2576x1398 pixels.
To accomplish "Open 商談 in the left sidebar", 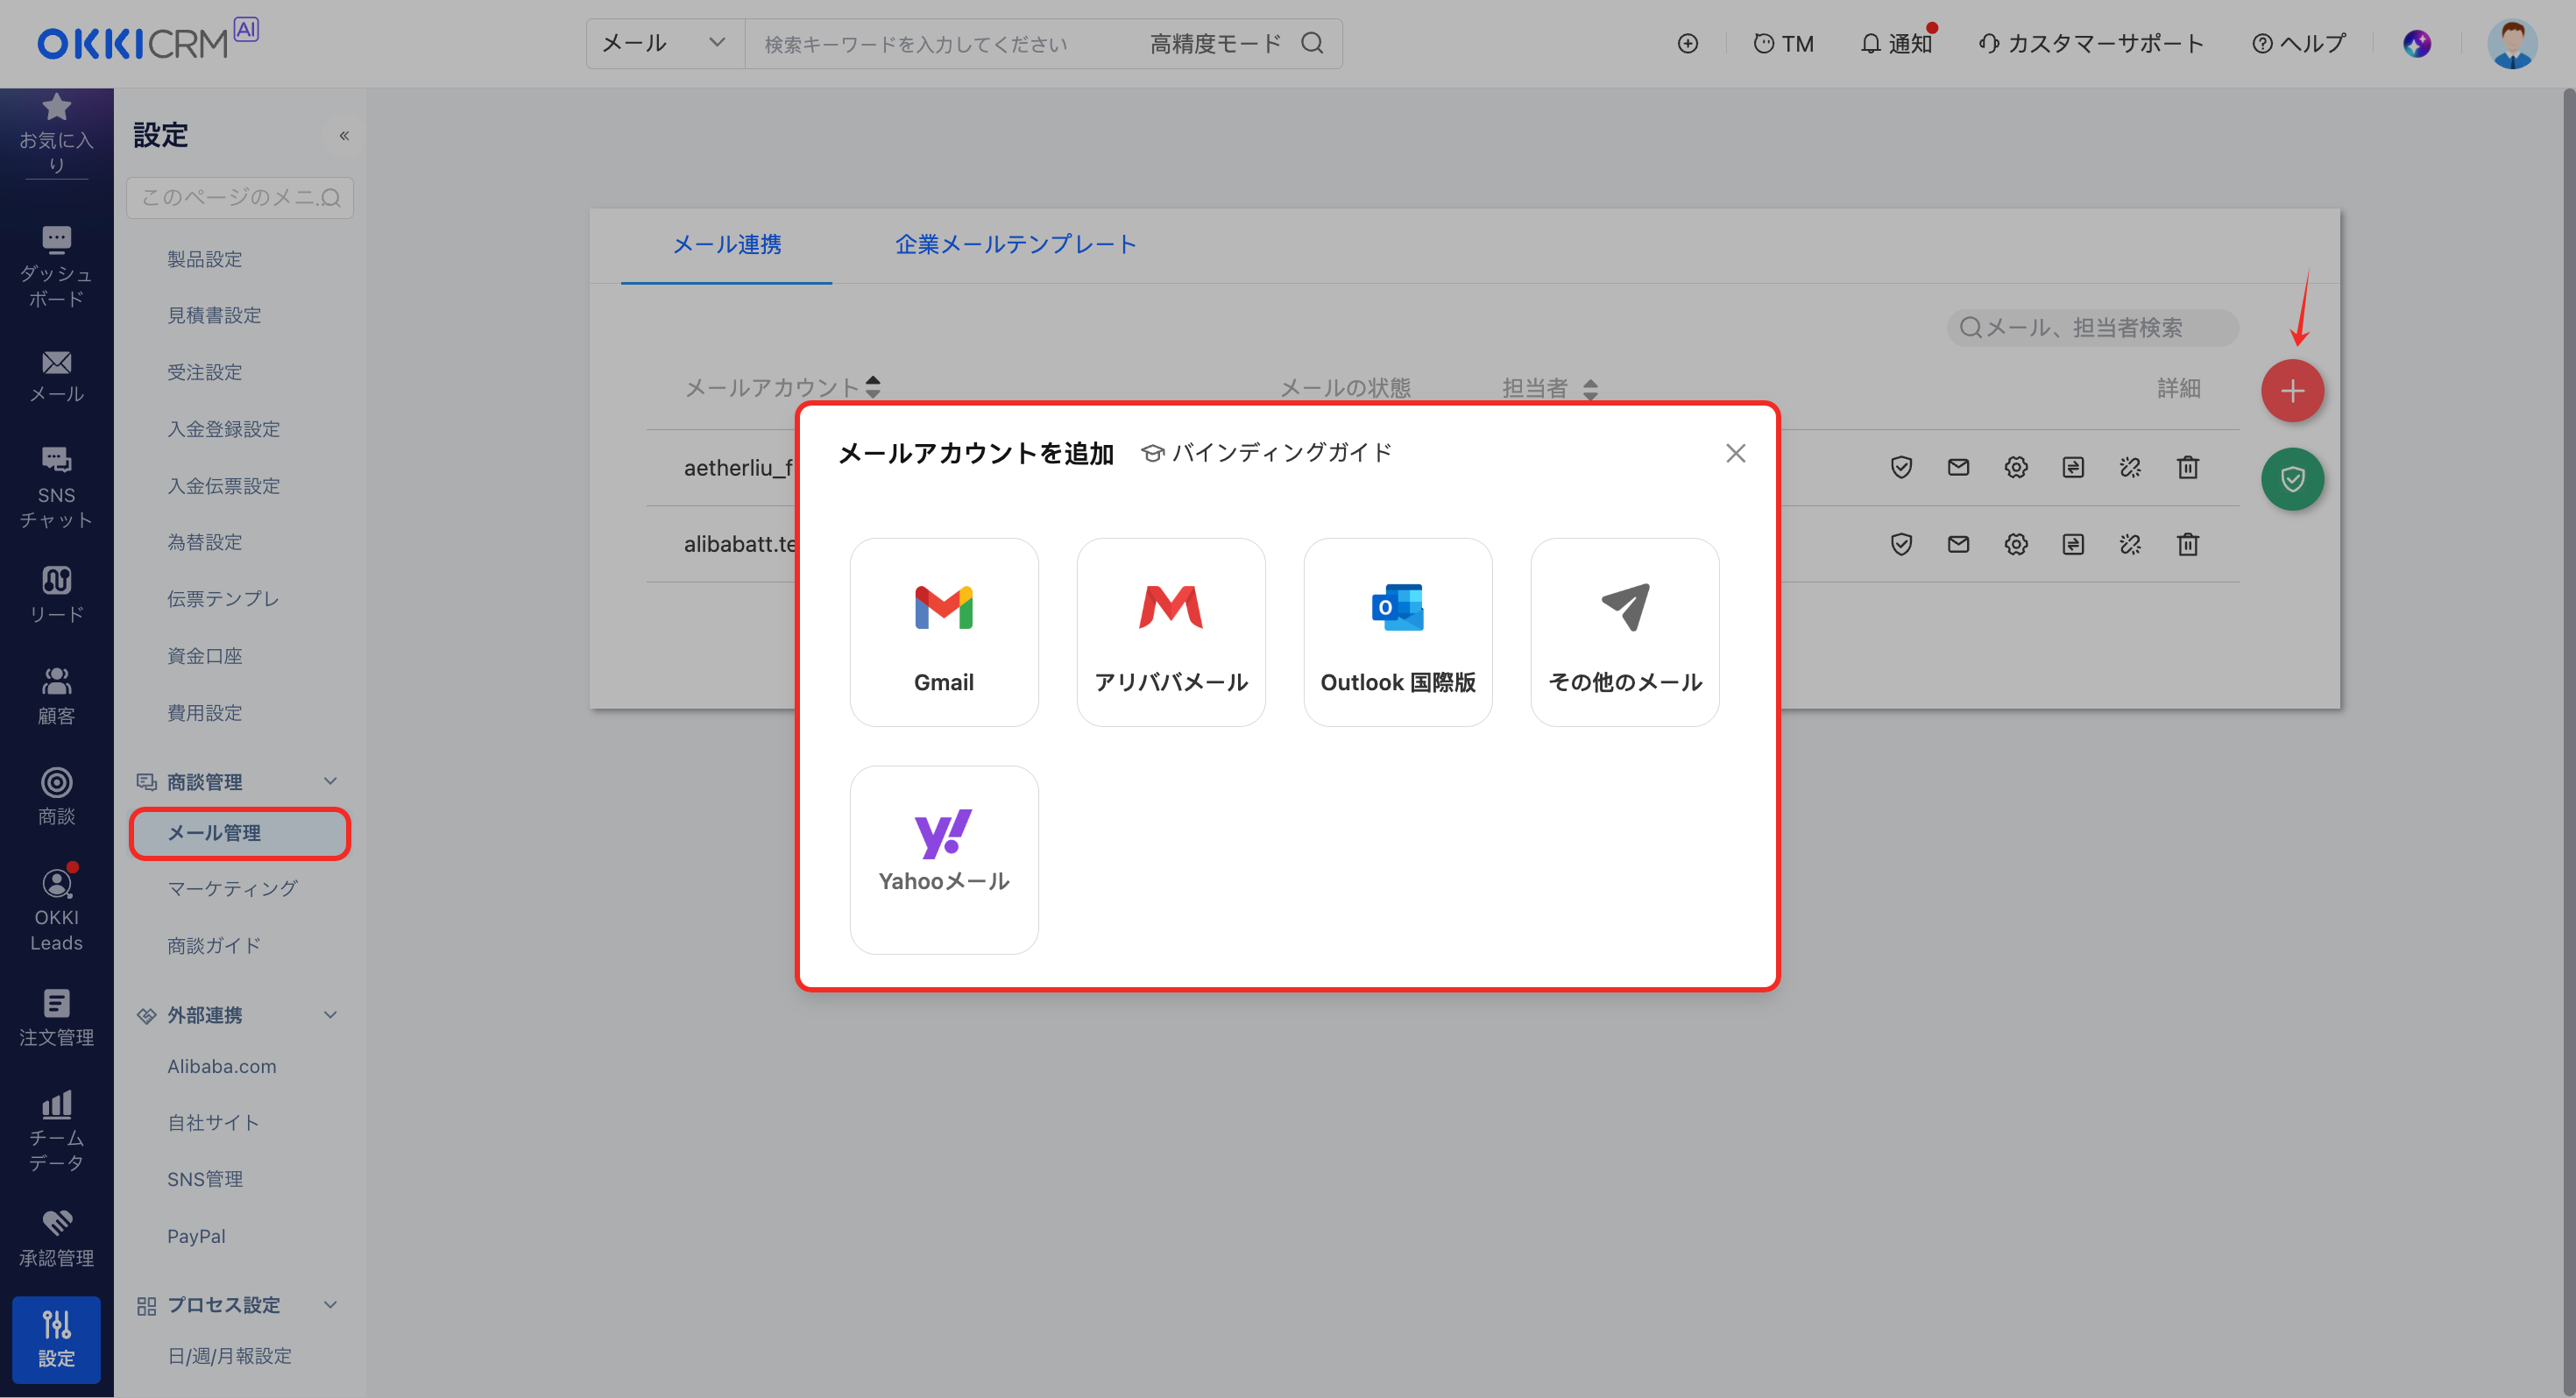I will click(x=56, y=797).
